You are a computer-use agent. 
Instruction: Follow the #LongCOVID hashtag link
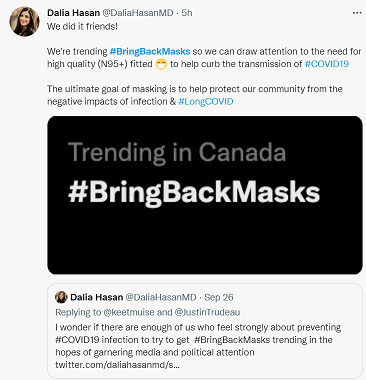[206, 101]
